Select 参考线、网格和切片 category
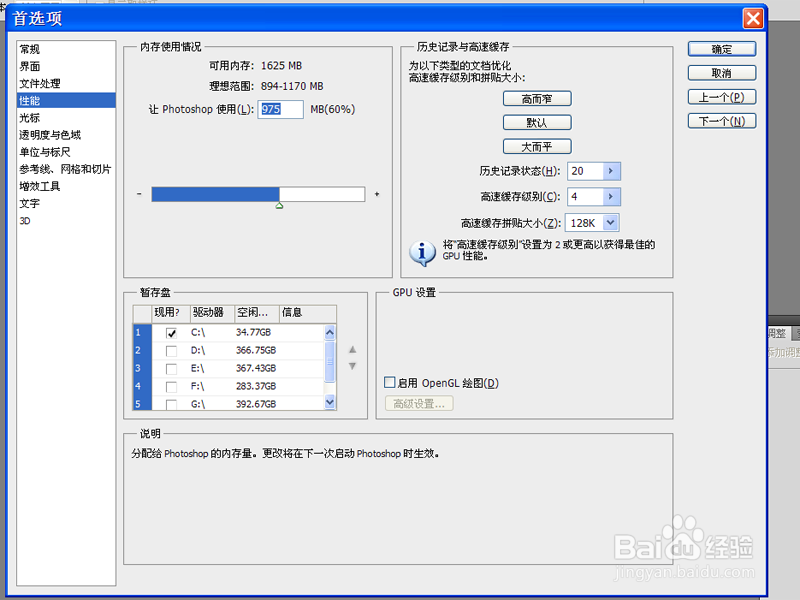 65,169
